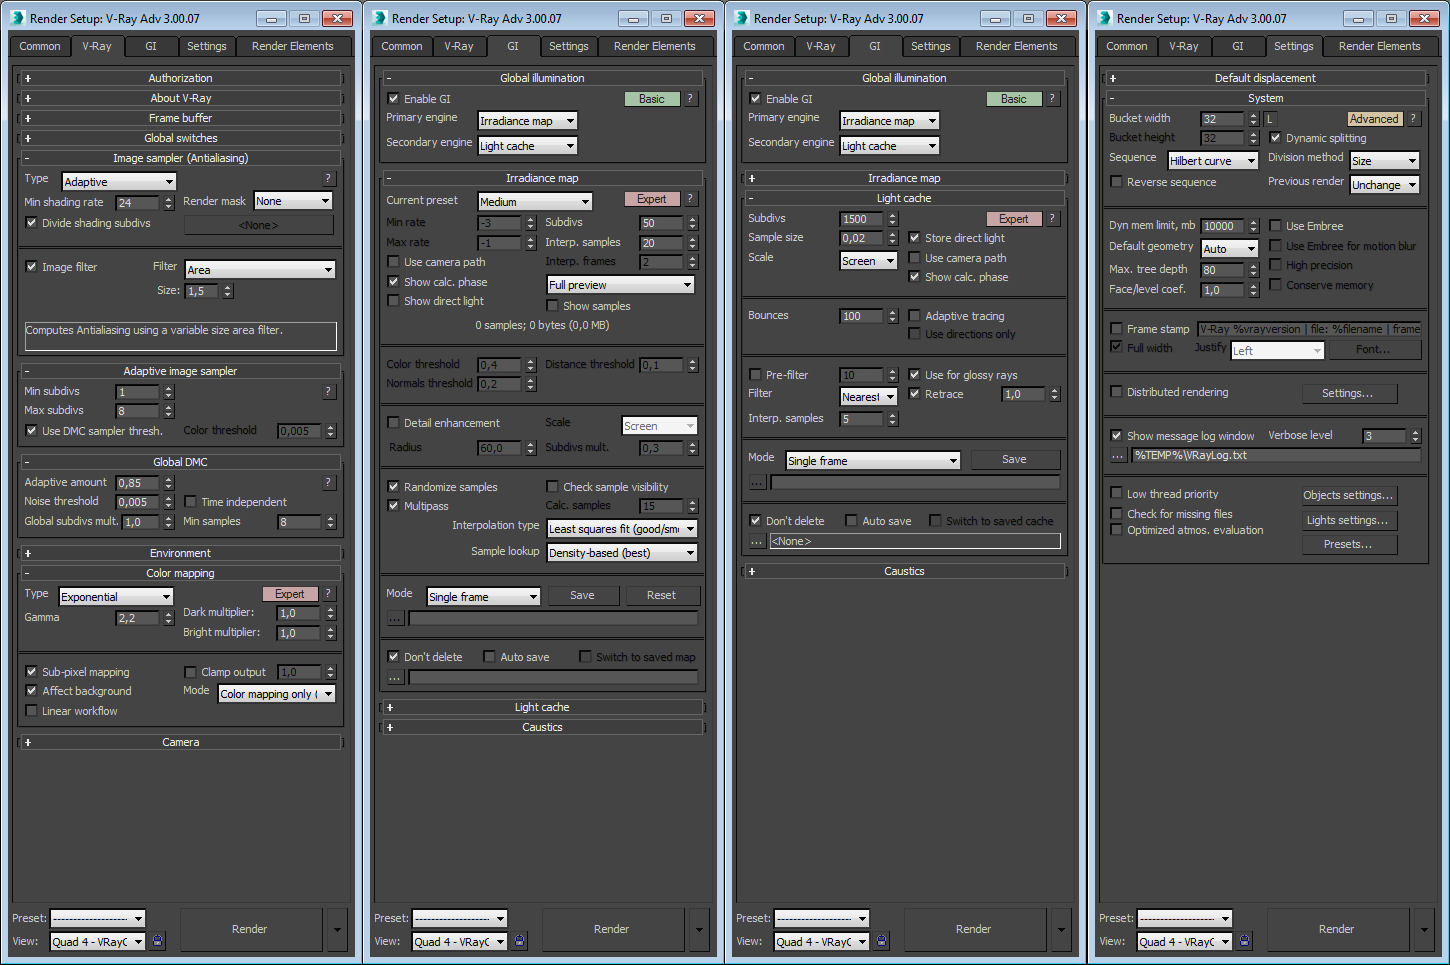The width and height of the screenshot is (1450, 965).
Task: Enable Linear workflow checkbox
Action: [x=31, y=711]
